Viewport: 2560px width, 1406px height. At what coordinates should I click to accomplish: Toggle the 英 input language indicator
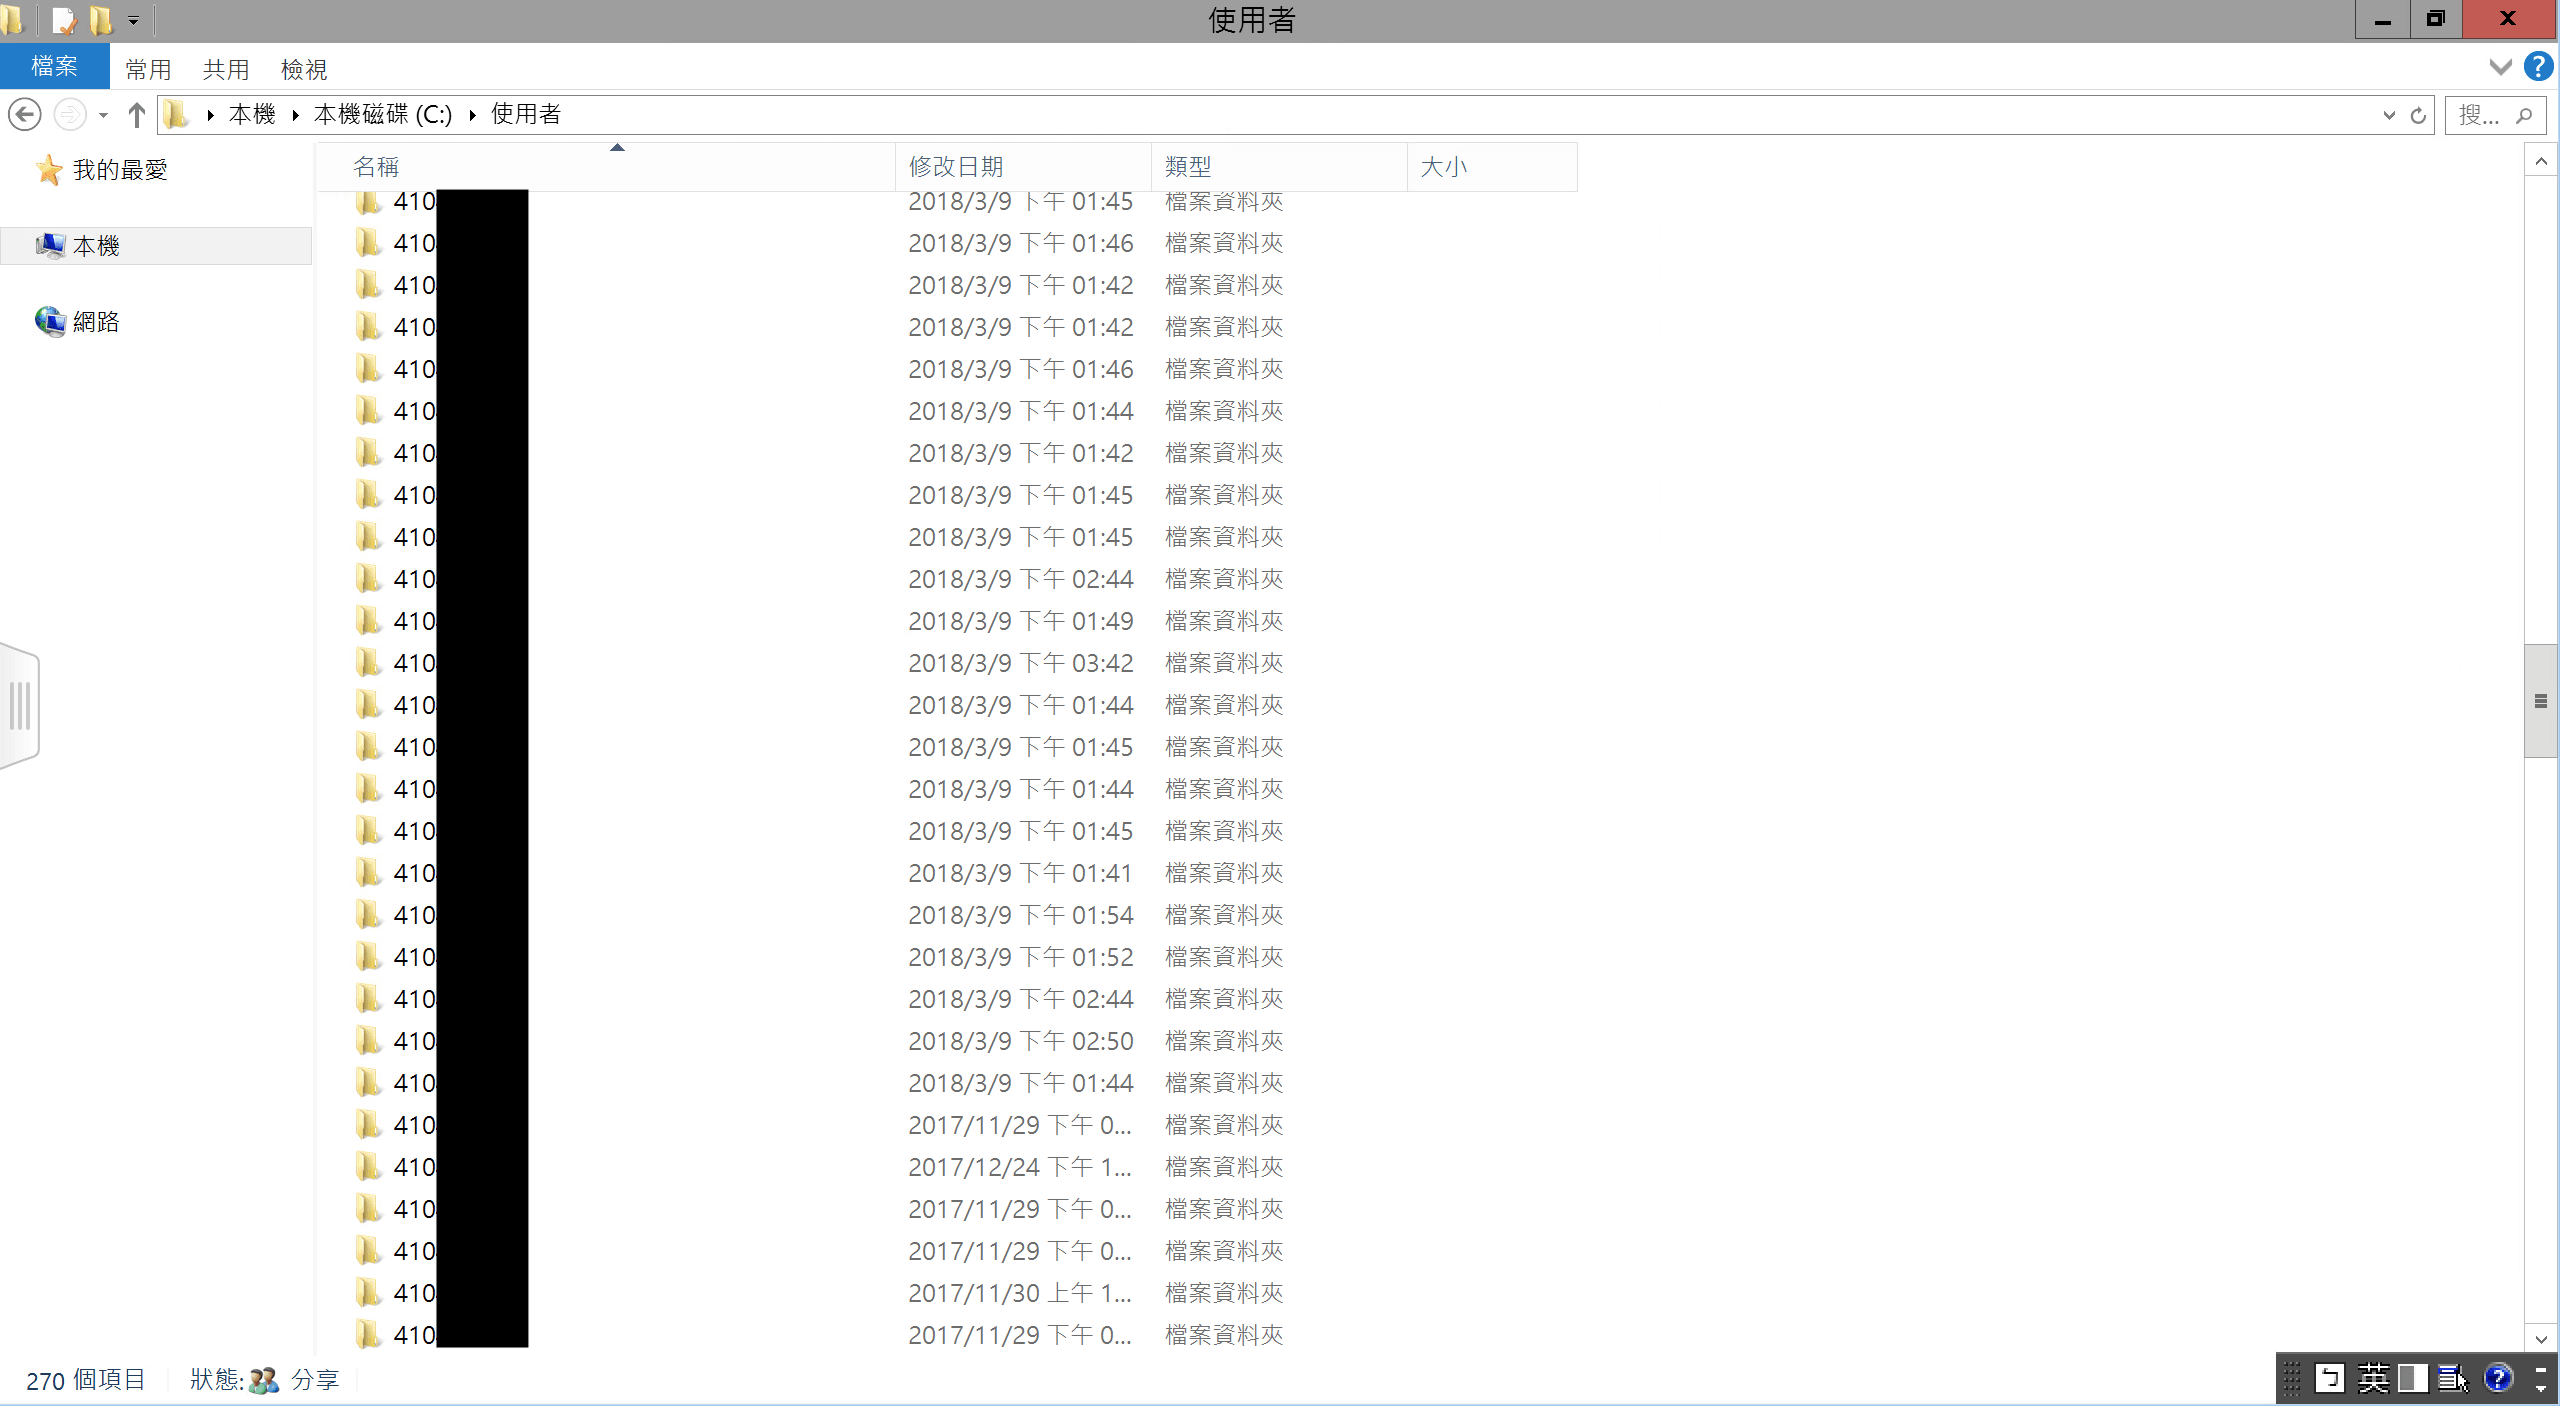tap(2373, 1378)
